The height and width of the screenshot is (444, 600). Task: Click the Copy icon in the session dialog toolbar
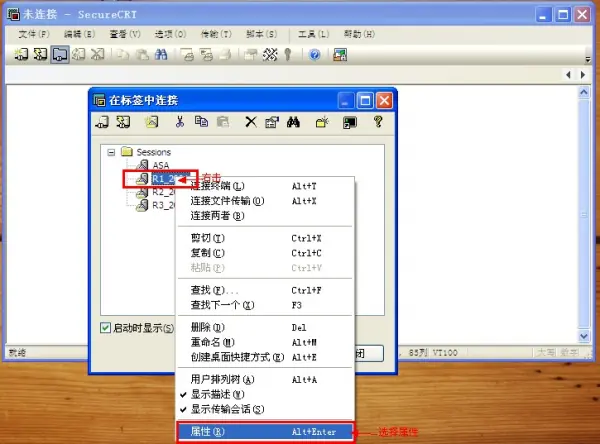201,122
